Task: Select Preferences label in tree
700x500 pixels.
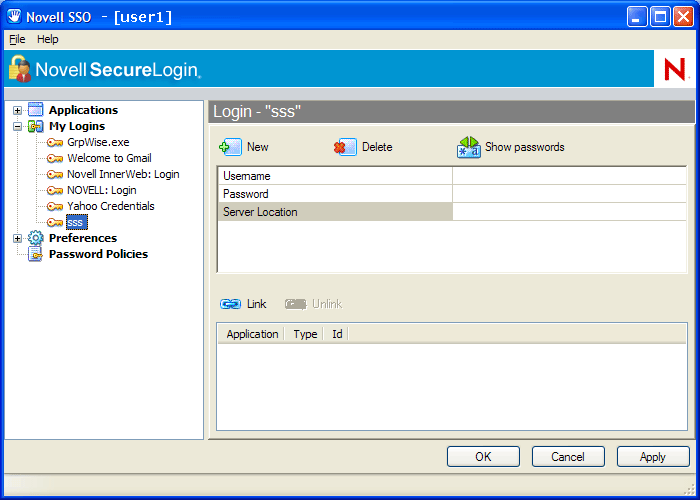Action: coord(83,238)
